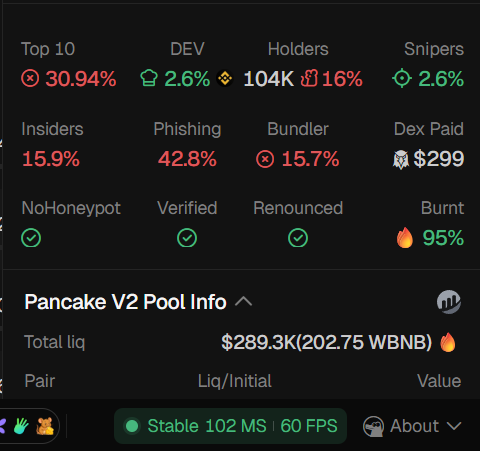Screen dimensions: 480x451
Task: Click the Top 10 value 30.94%
Action: point(81,79)
